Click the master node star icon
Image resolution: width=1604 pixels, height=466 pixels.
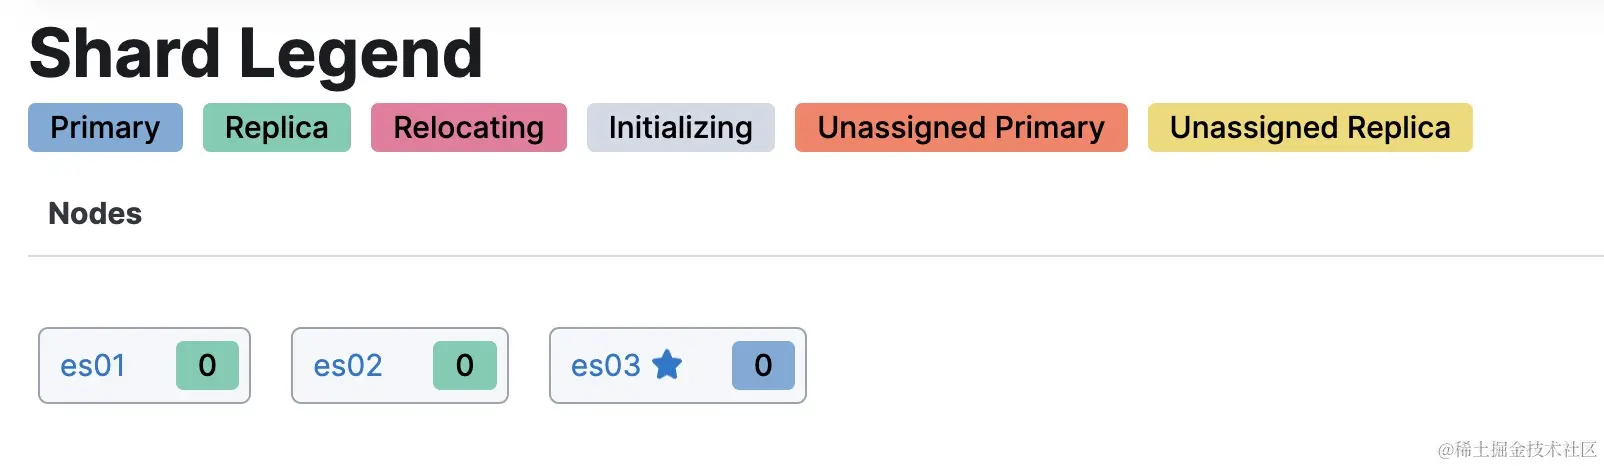click(667, 365)
